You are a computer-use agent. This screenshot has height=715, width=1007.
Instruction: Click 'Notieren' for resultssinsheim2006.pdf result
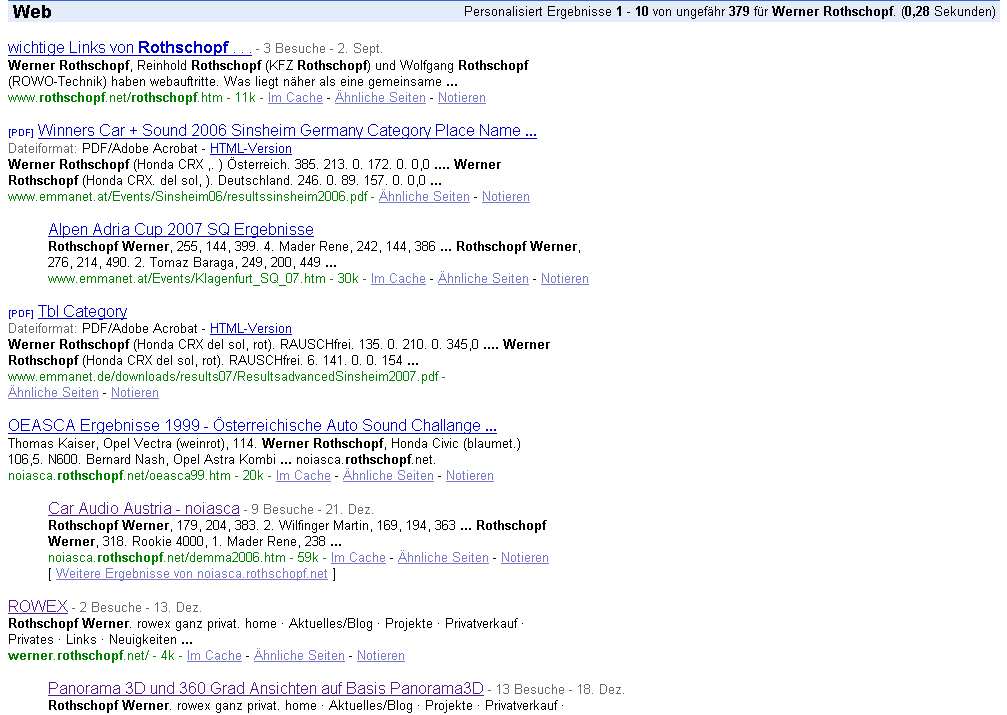506,197
